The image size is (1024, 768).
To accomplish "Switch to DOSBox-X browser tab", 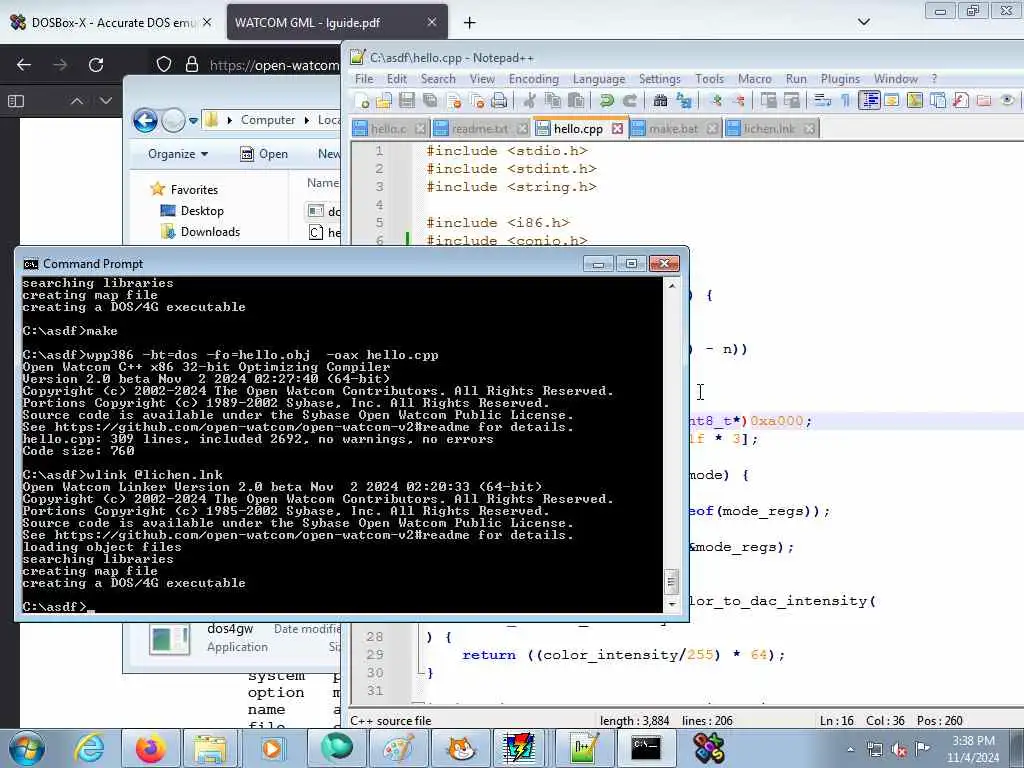I will [x=112, y=22].
